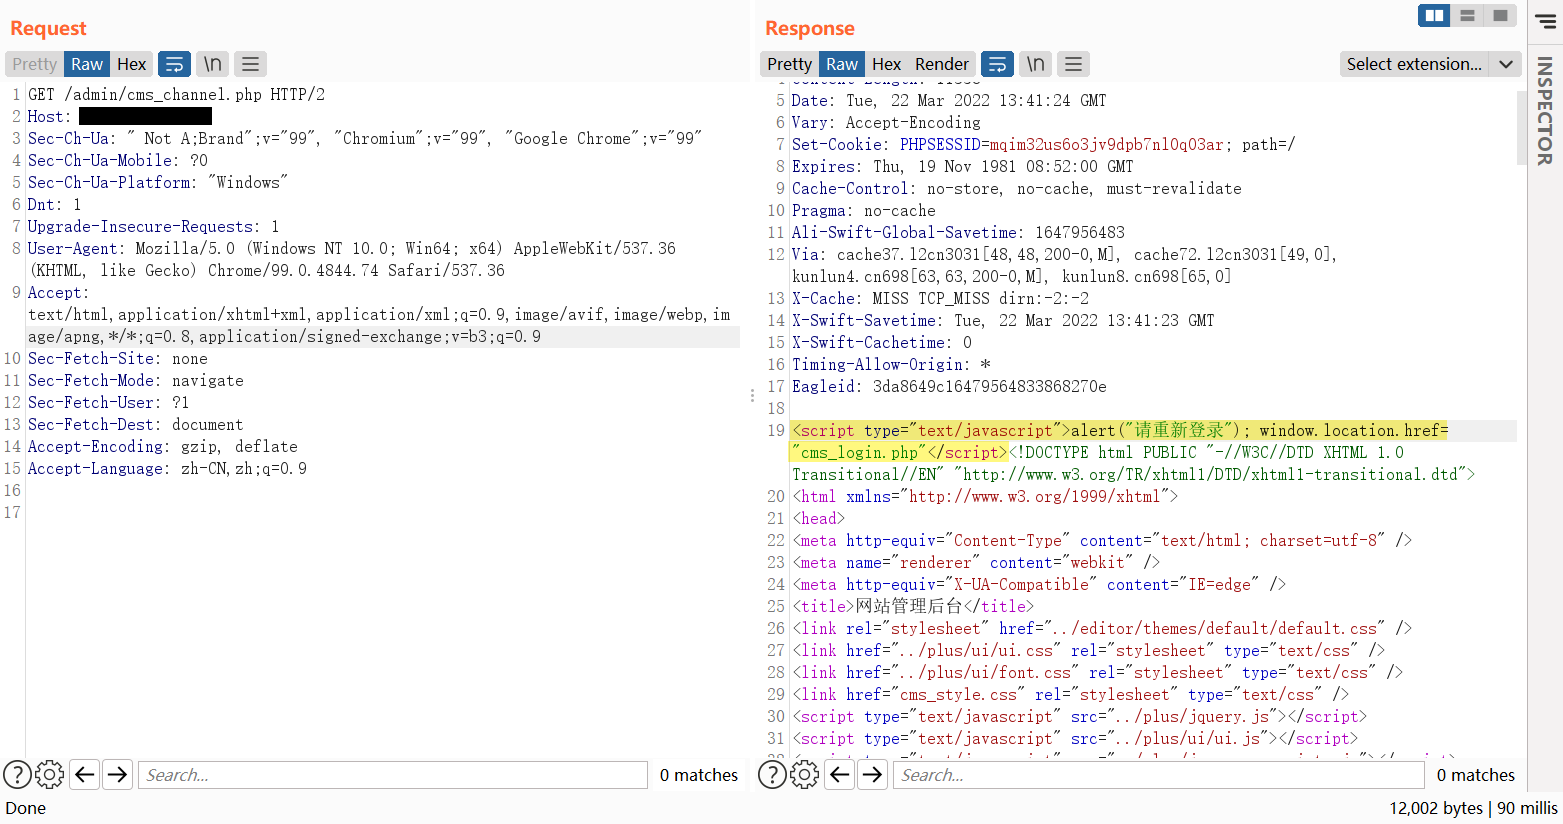This screenshot has width=1563, height=824.
Task: Click the Accept-Language zh-CN header line
Action: pyautogui.click(x=167, y=469)
